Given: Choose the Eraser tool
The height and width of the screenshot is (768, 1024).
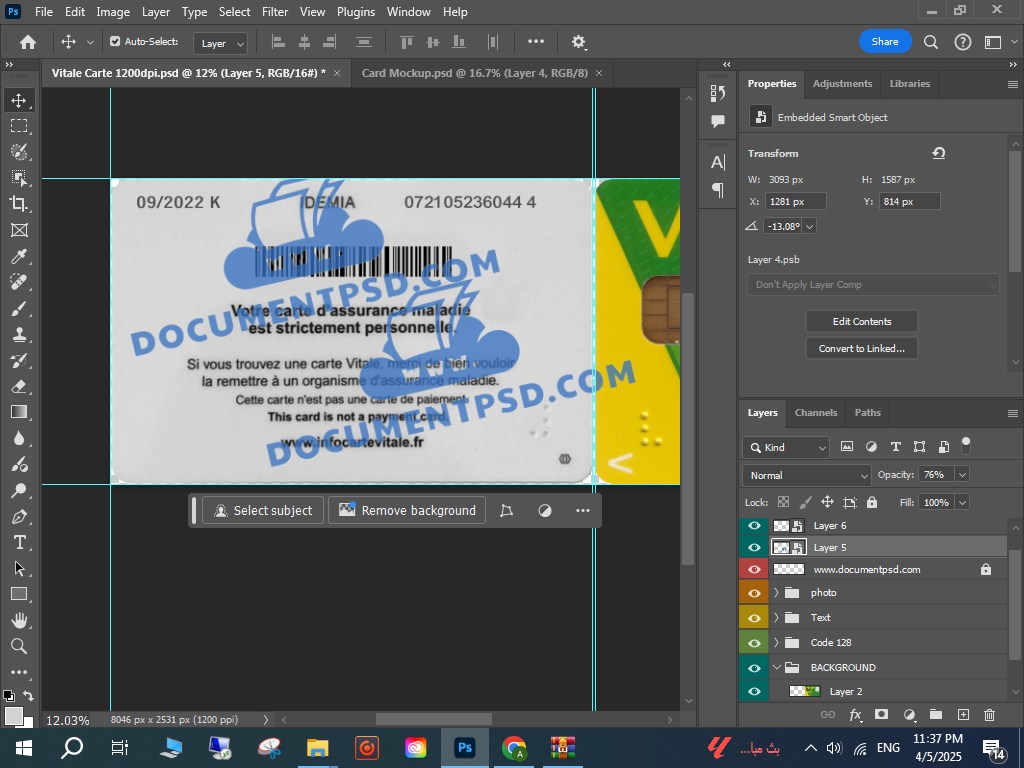Looking at the screenshot, I should click(19, 386).
